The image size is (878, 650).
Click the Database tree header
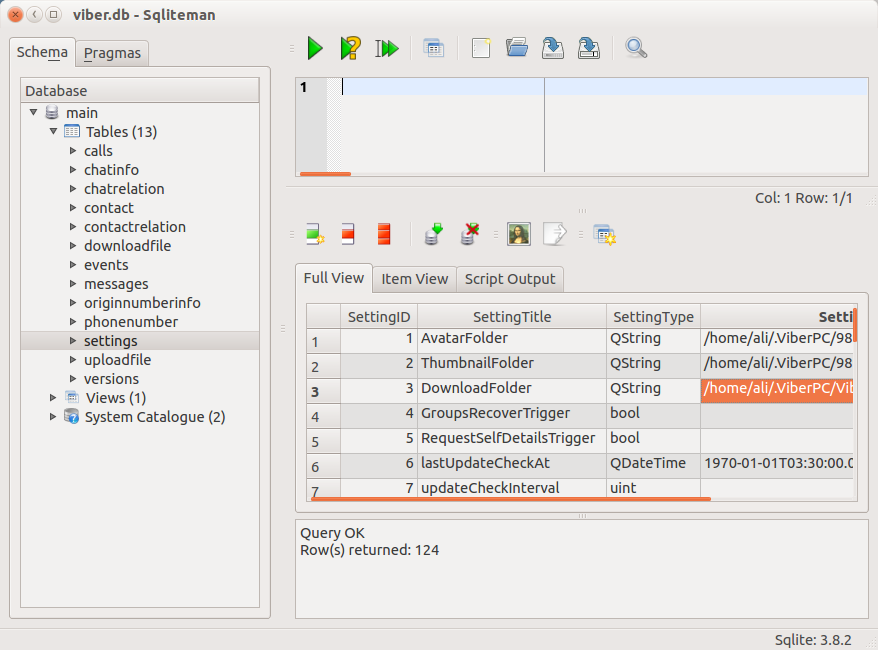[140, 91]
